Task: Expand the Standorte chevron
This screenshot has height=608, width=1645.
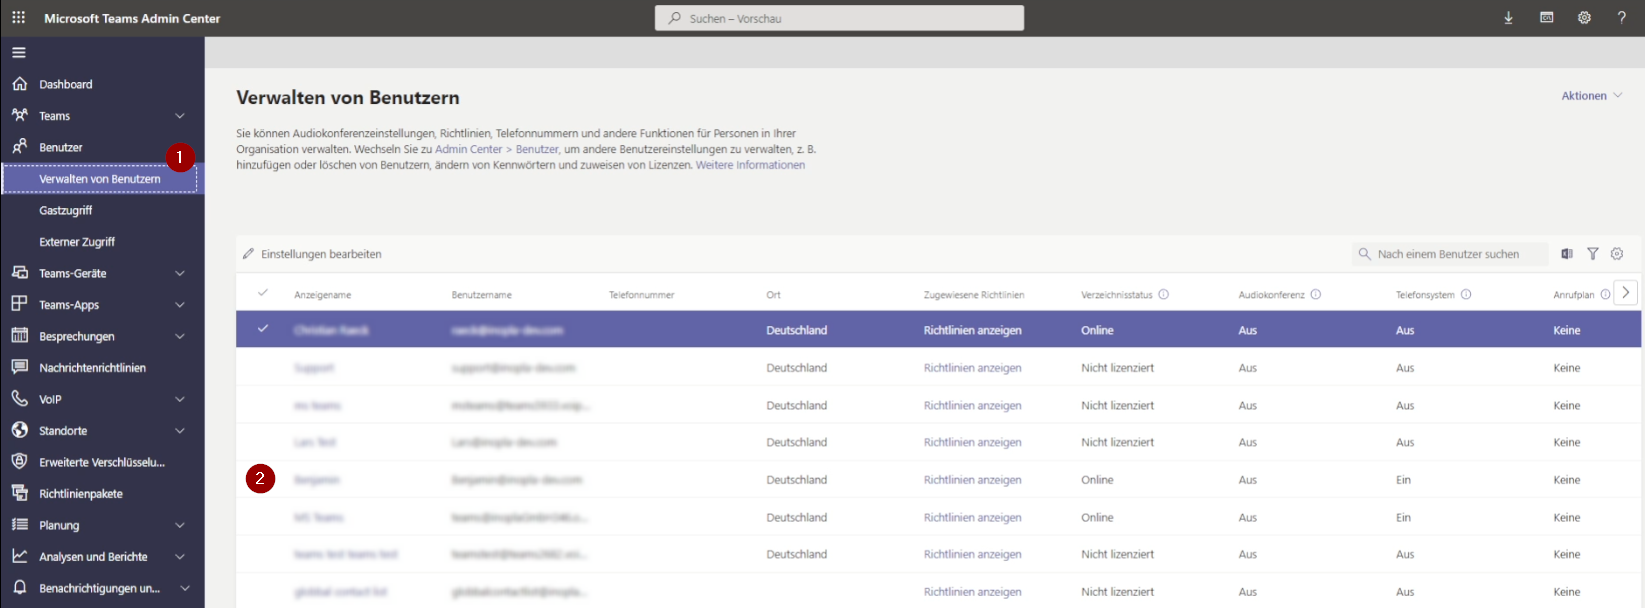Action: tap(180, 431)
